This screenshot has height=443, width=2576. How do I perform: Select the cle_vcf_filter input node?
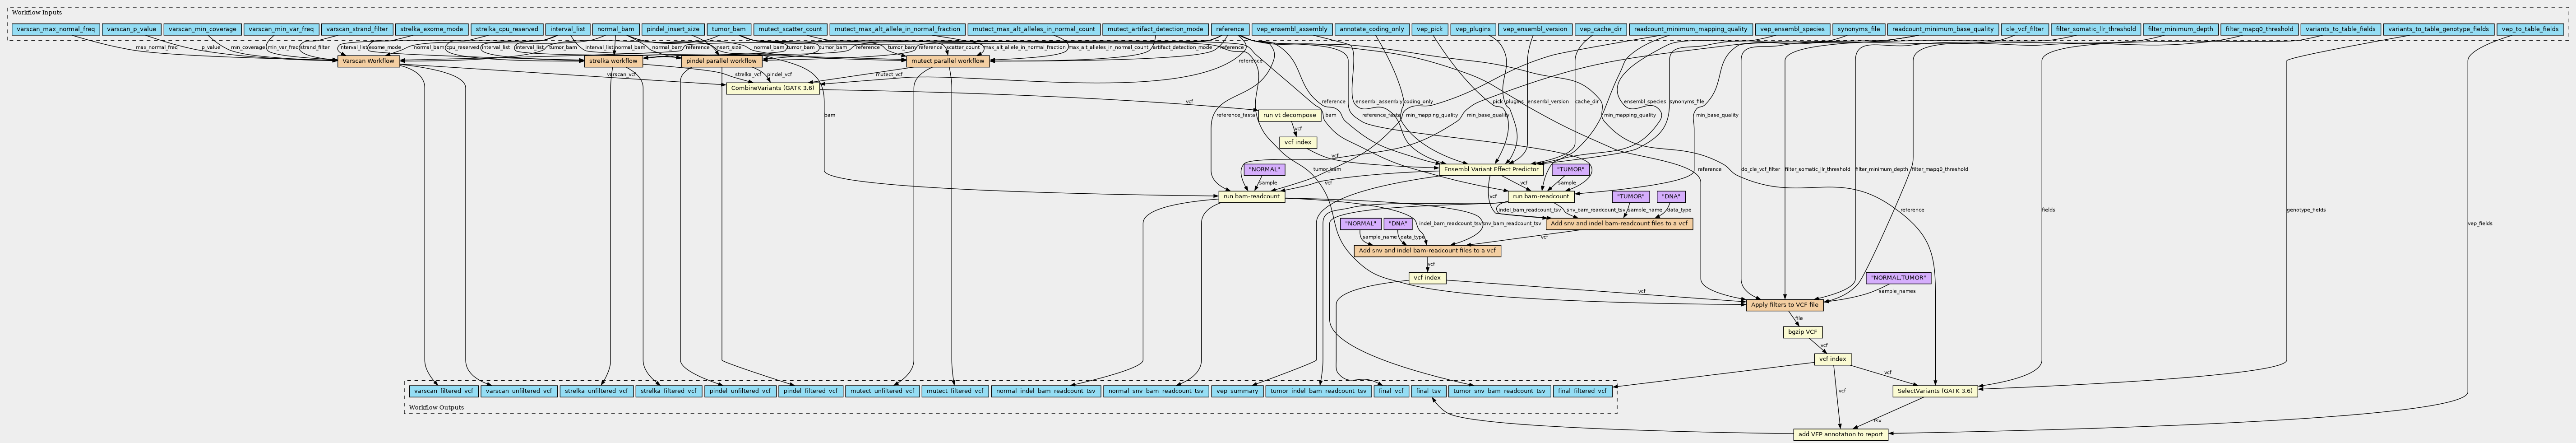click(2025, 30)
